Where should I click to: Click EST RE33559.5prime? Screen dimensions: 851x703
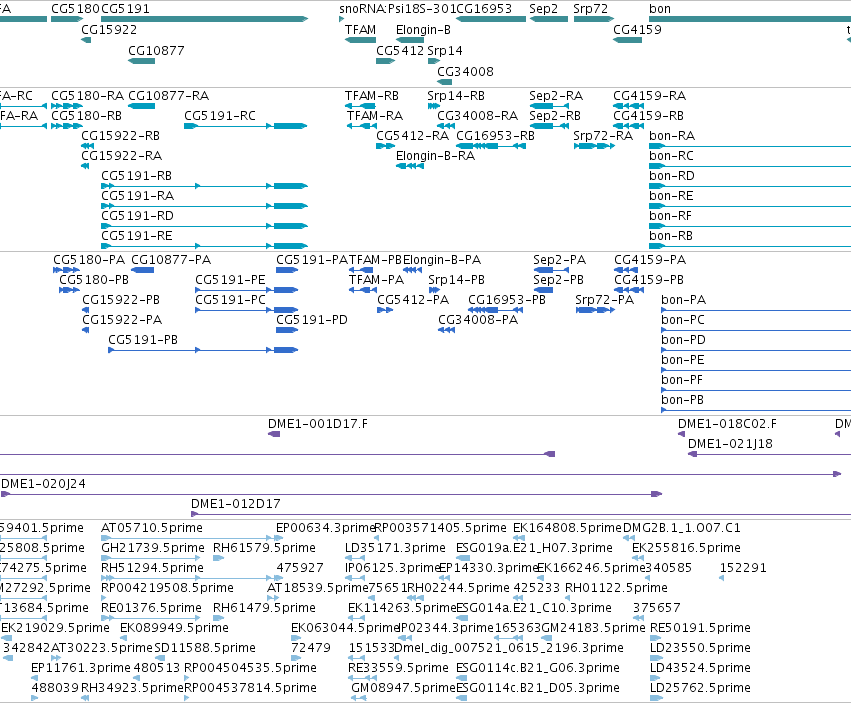363,678
